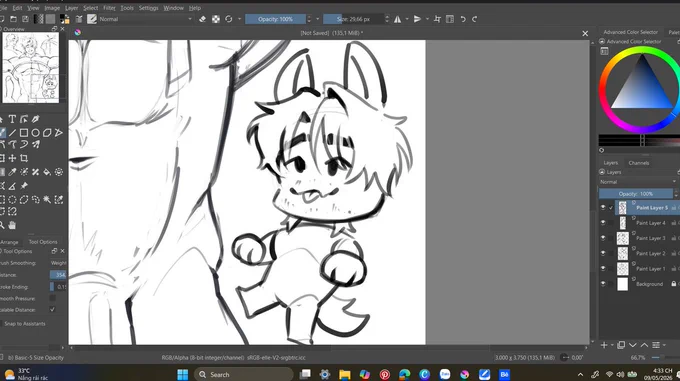Select the Rectangle tool

coord(24,133)
